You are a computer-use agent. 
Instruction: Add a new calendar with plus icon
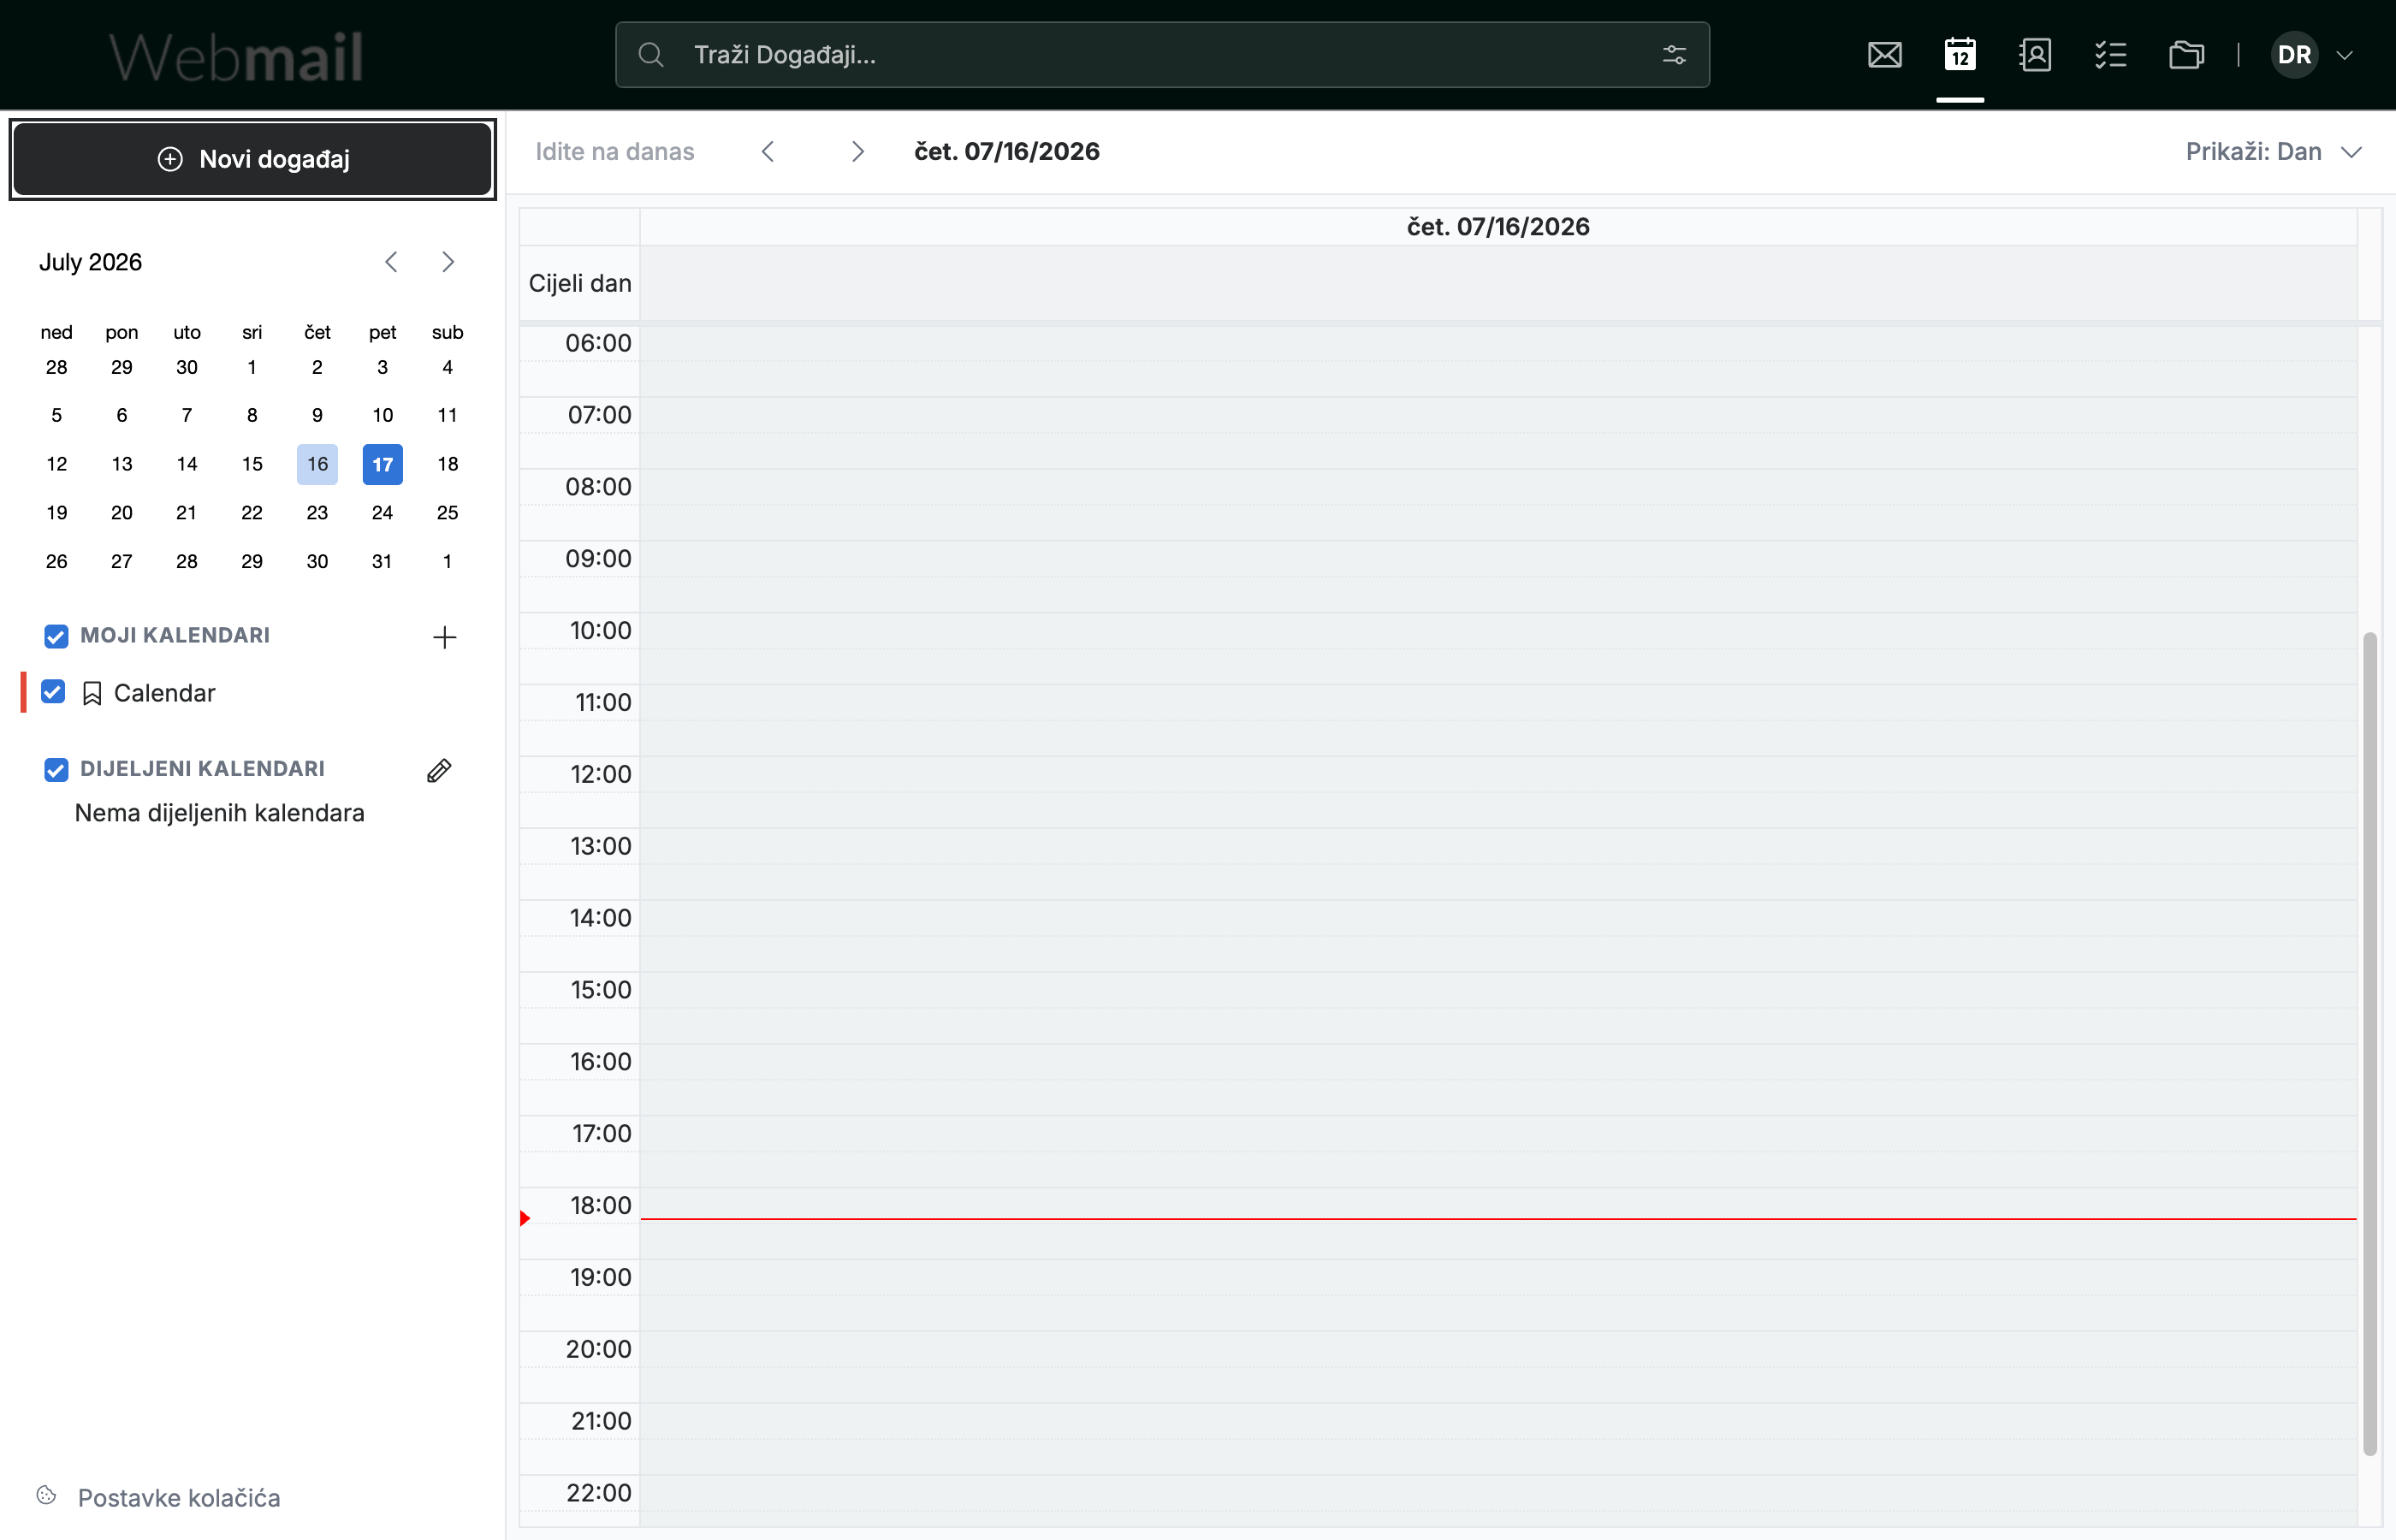click(445, 637)
